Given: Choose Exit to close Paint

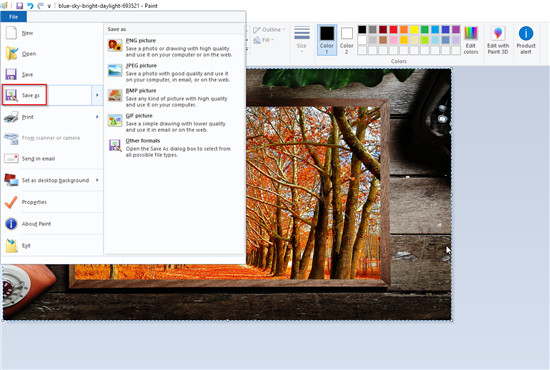Looking at the screenshot, I should (52, 245).
